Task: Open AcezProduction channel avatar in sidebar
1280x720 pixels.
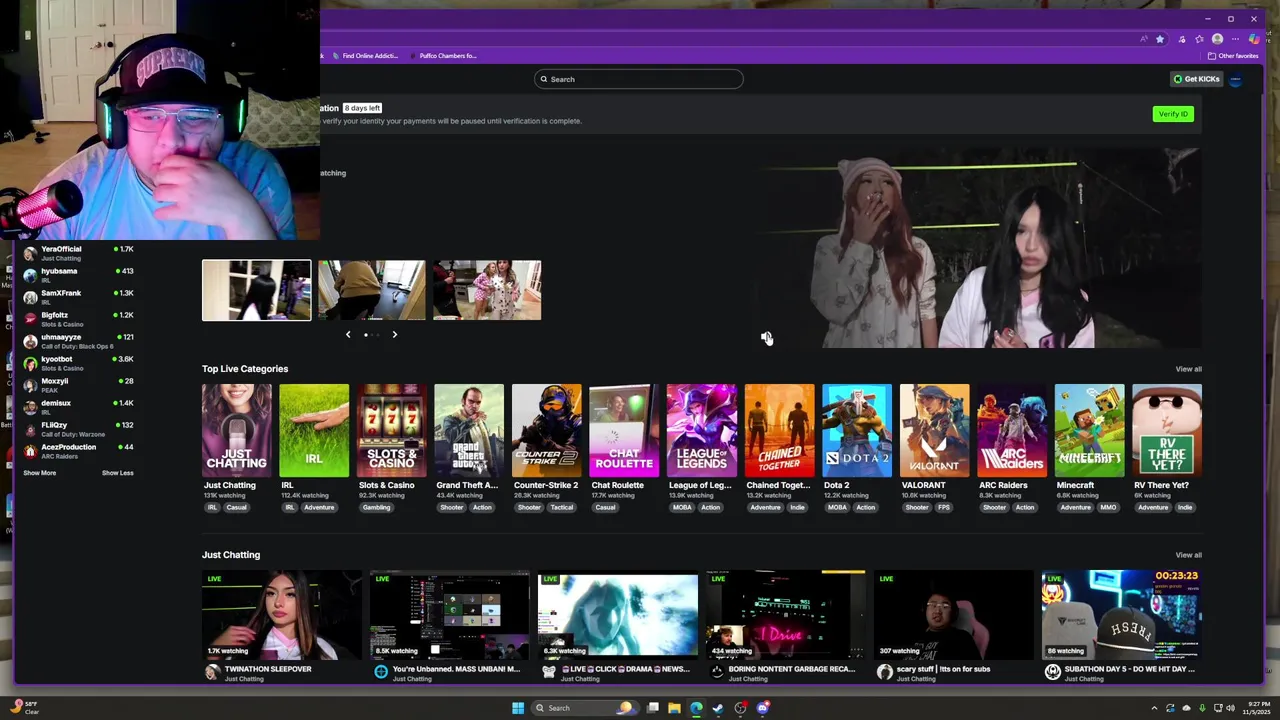Action: click(x=30, y=451)
